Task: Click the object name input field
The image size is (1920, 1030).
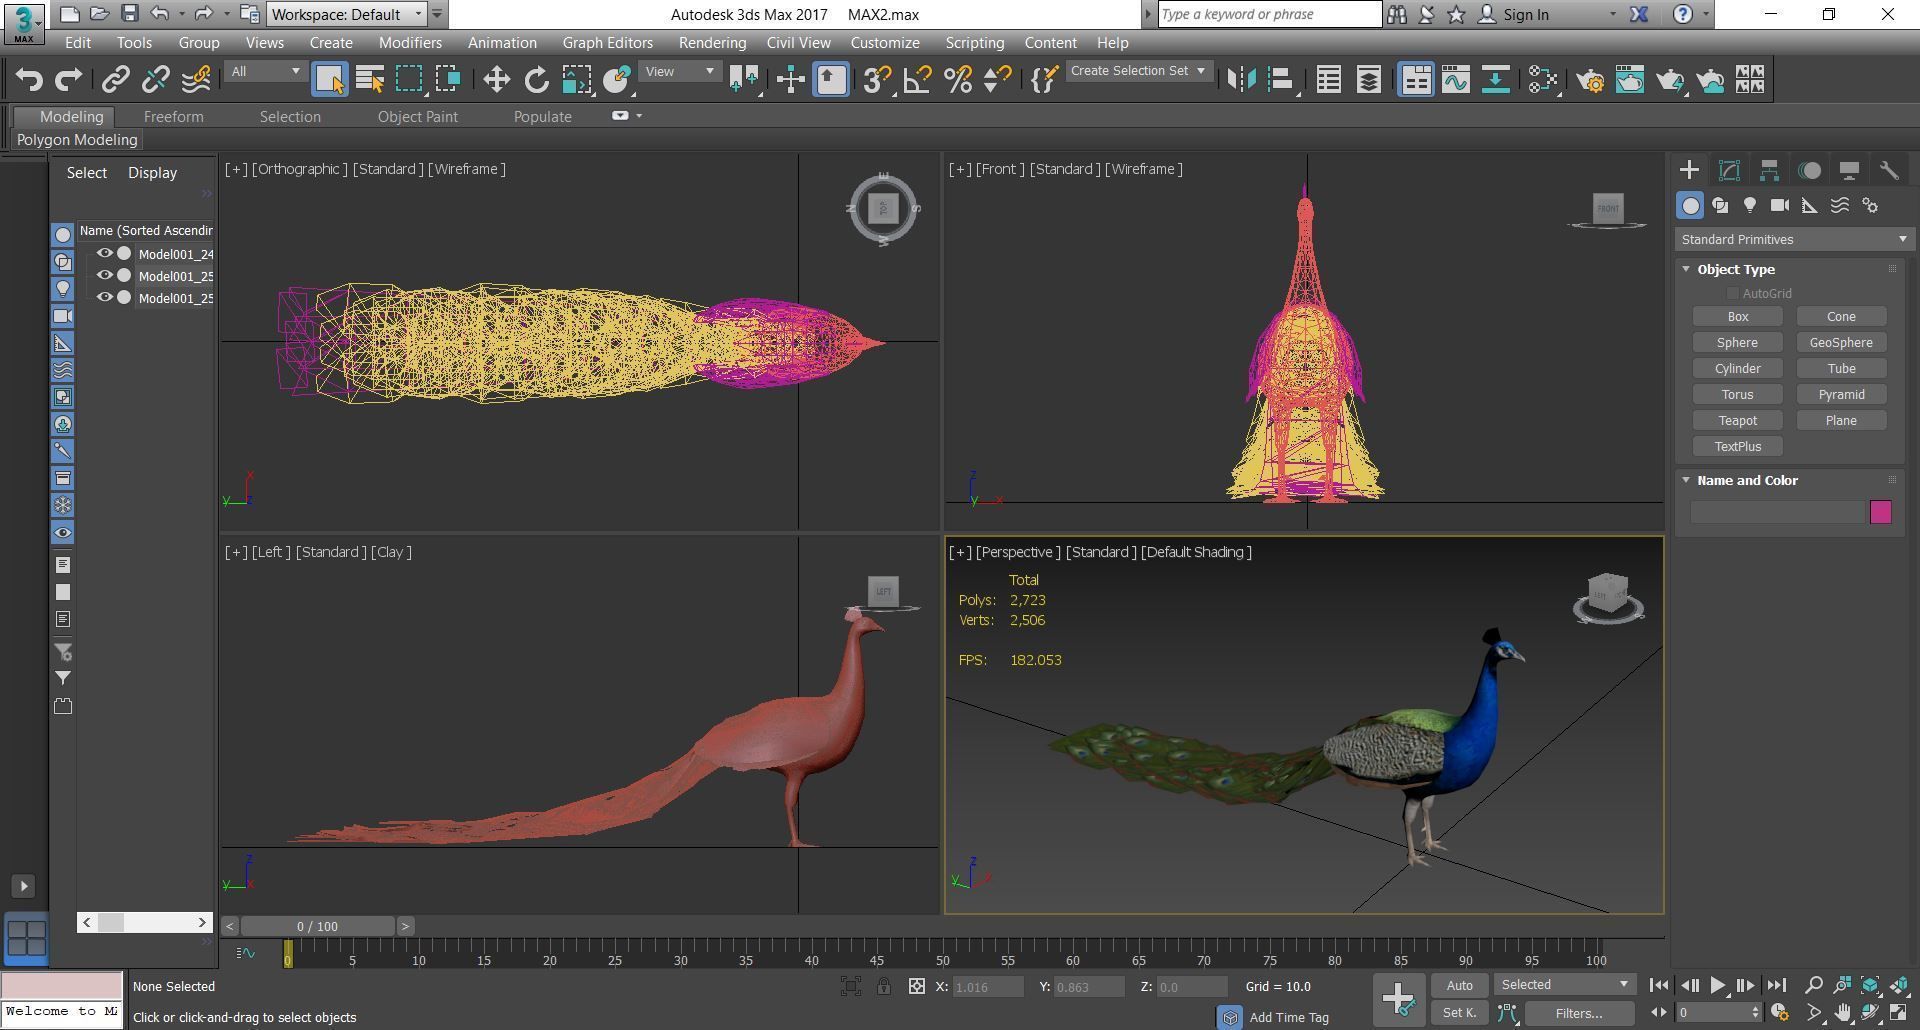Action: pos(1778,512)
